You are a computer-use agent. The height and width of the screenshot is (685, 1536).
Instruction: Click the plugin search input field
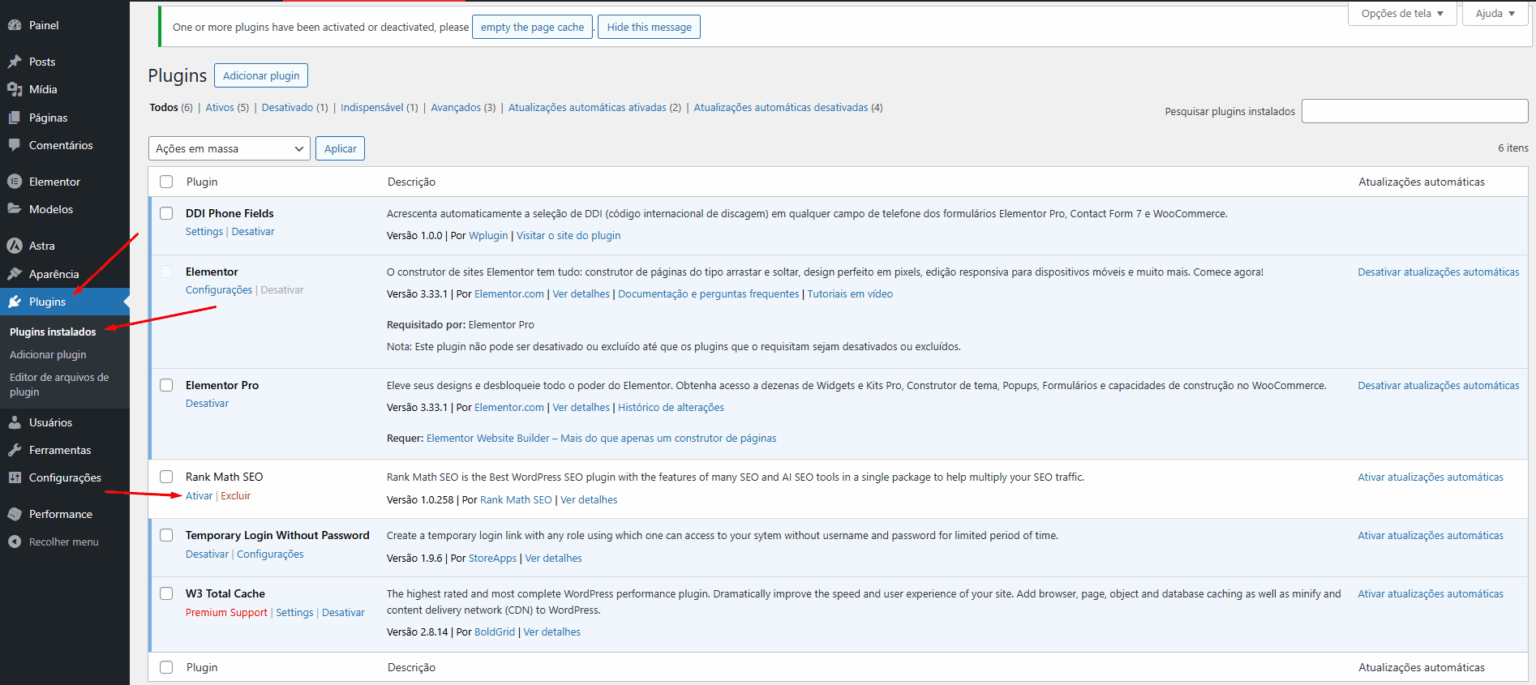coord(1414,110)
